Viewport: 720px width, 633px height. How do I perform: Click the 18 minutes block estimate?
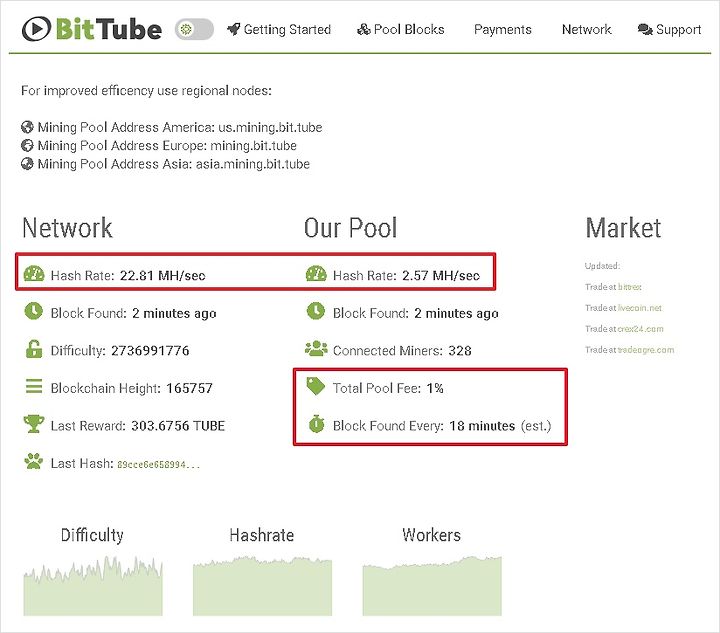pos(482,426)
